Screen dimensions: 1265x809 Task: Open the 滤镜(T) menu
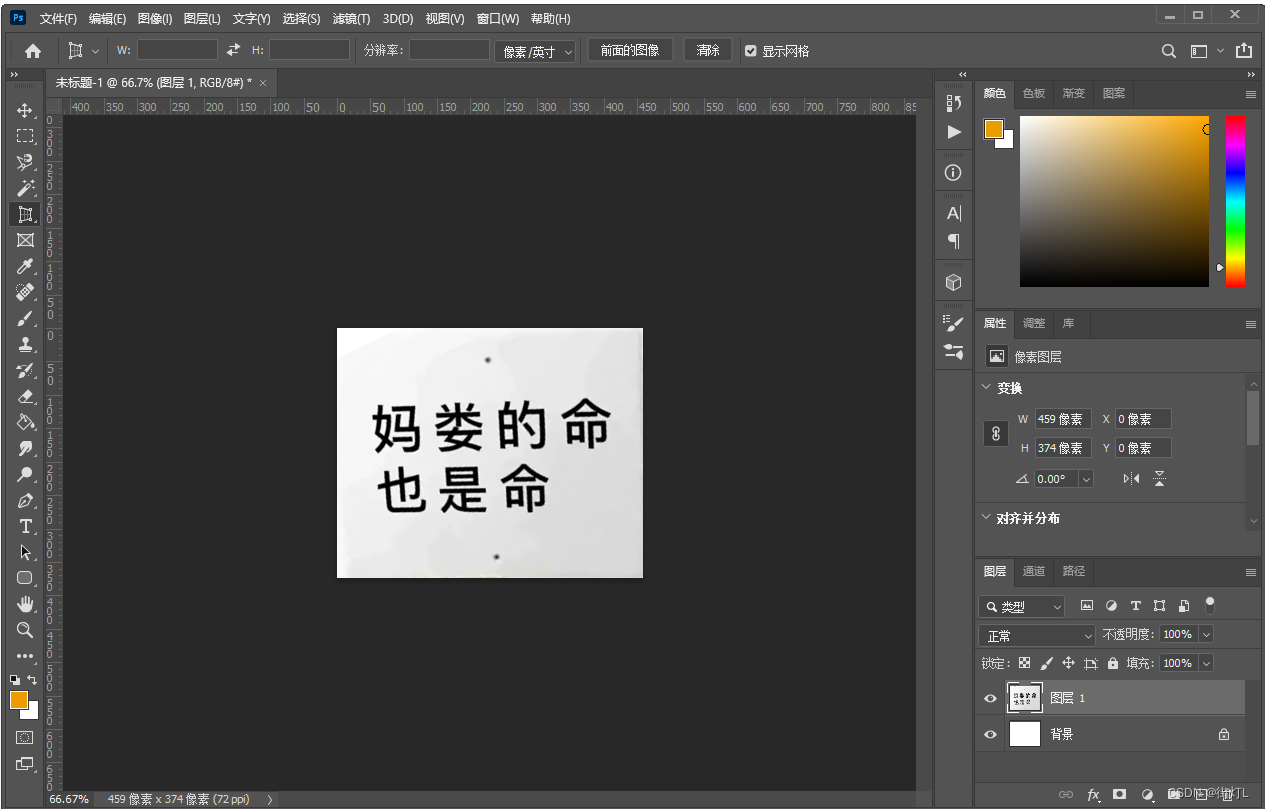click(x=351, y=19)
